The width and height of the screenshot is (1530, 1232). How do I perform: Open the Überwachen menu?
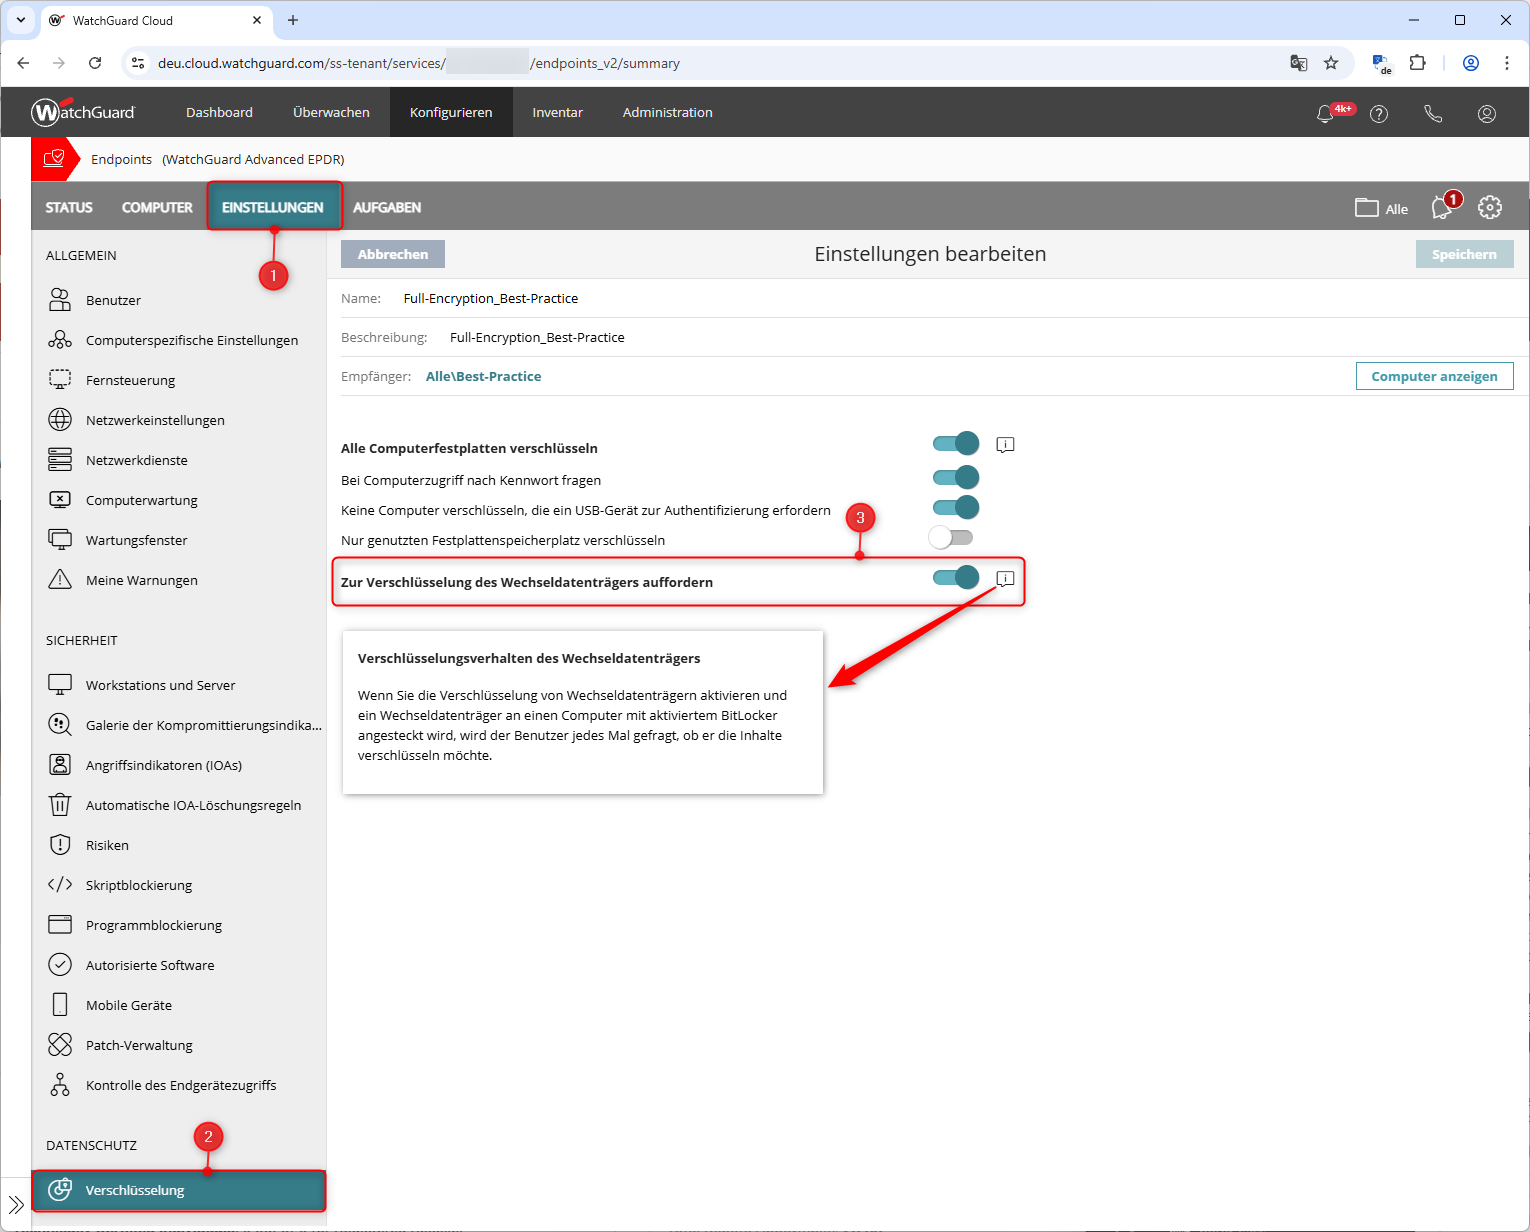[331, 112]
